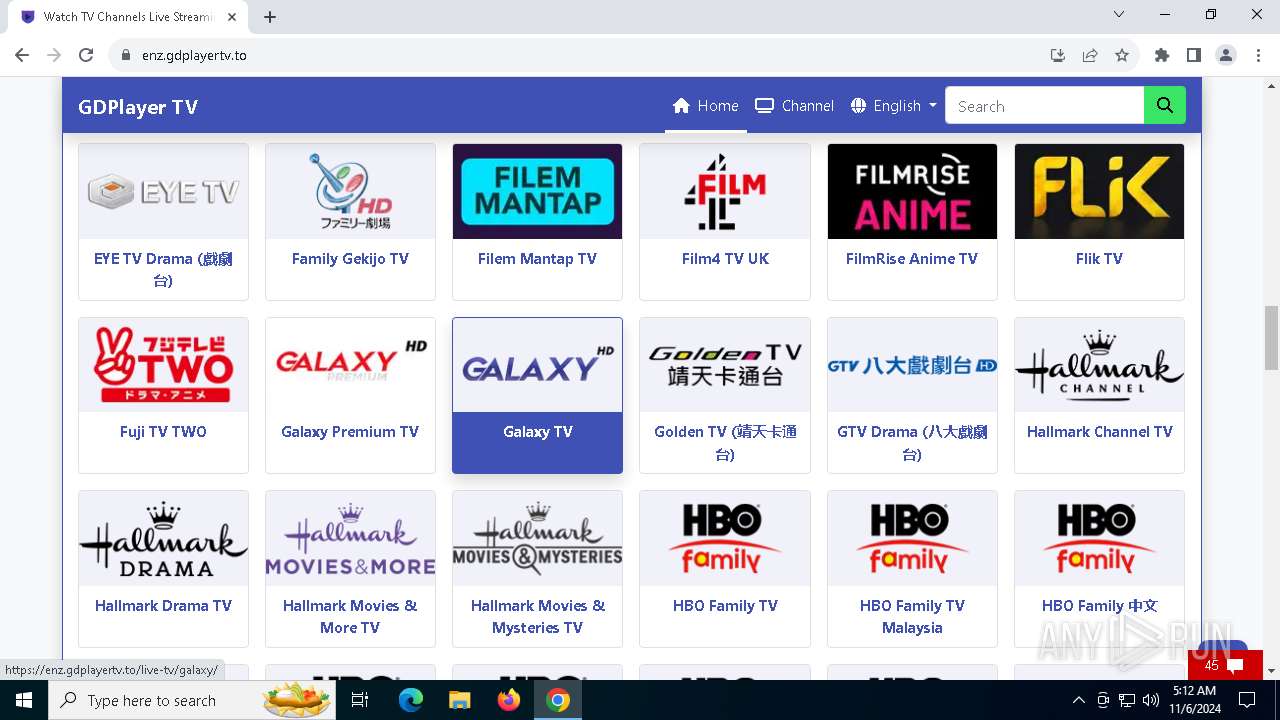
Task: Open the EYE TV Drama channel logo
Action: click(163, 191)
